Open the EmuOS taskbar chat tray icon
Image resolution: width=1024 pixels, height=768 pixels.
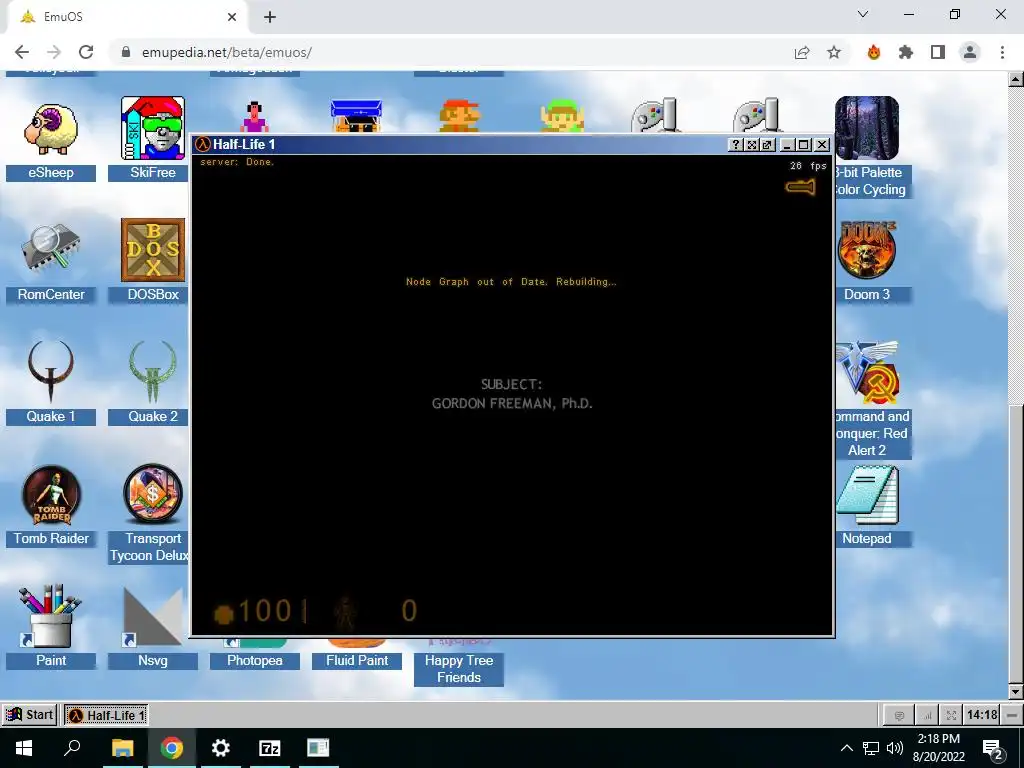click(899, 715)
